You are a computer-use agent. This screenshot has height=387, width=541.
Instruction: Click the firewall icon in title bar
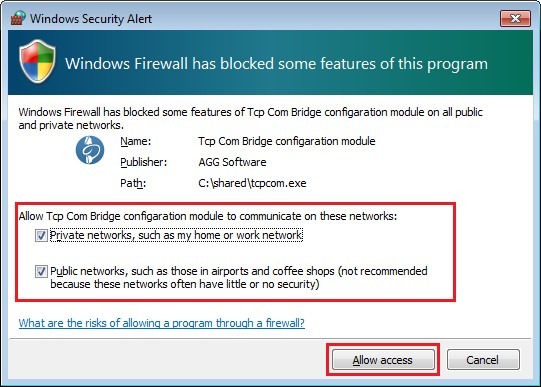click(x=18, y=18)
